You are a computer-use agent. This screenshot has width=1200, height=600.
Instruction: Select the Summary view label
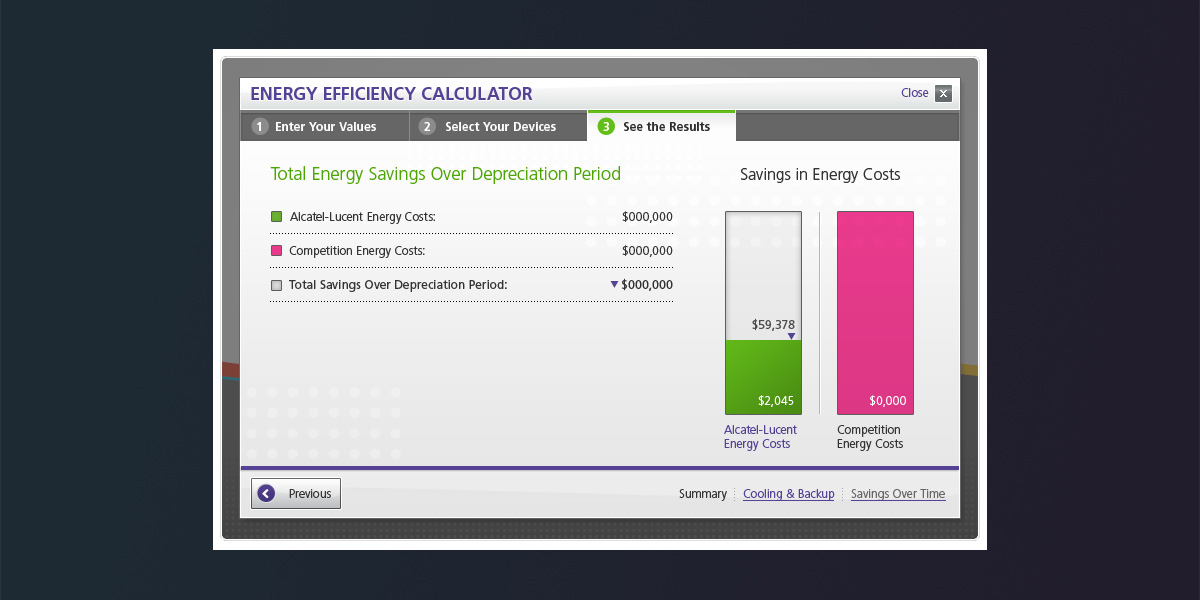coord(702,494)
